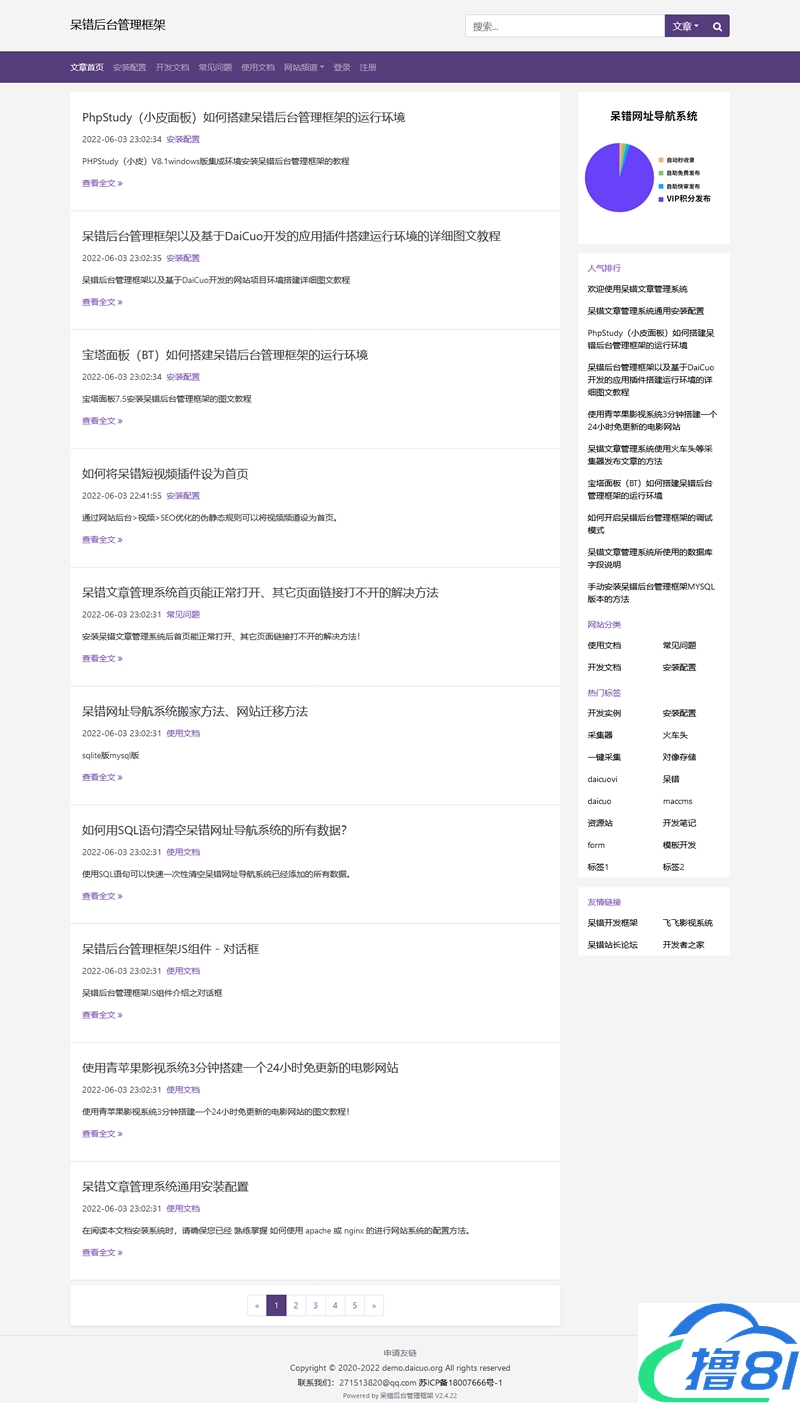The width and height of the screenshot is (800, 1403).
Task: Click 注册 in the navigation bar
Action: click(x=367, y=67)
